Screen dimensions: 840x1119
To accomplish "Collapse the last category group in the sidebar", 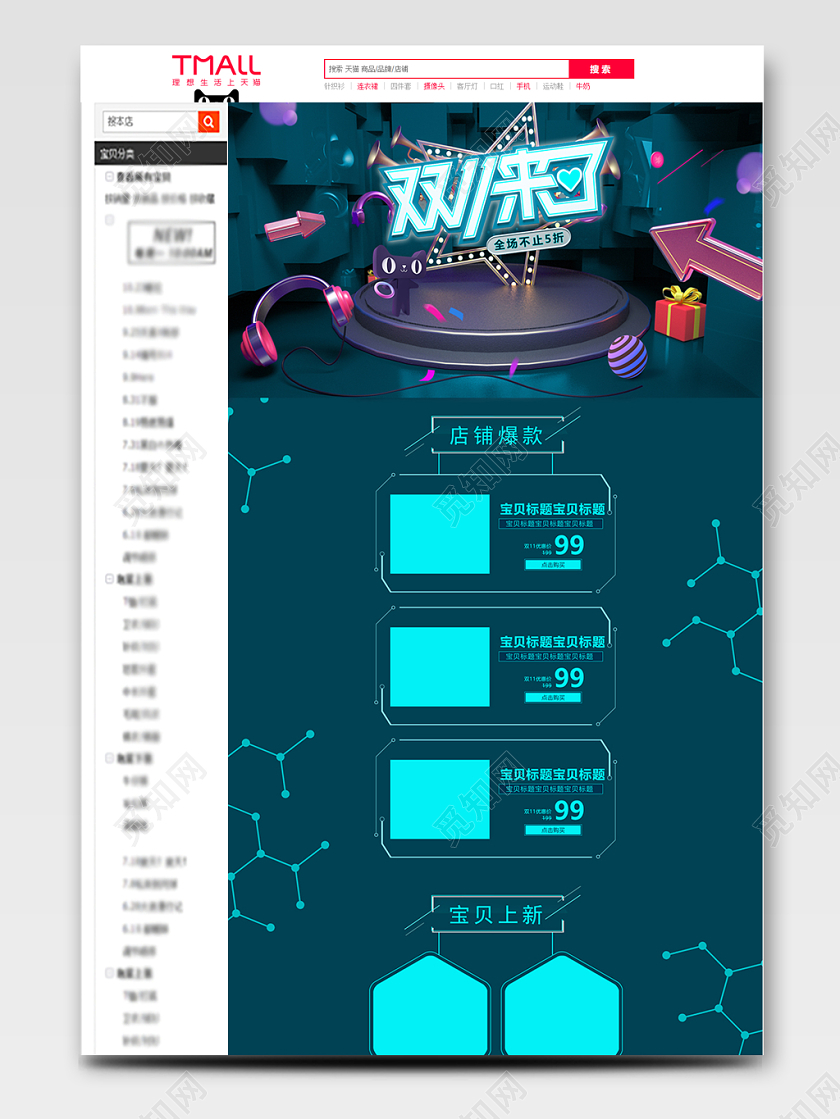I will [x=110, y=972].
